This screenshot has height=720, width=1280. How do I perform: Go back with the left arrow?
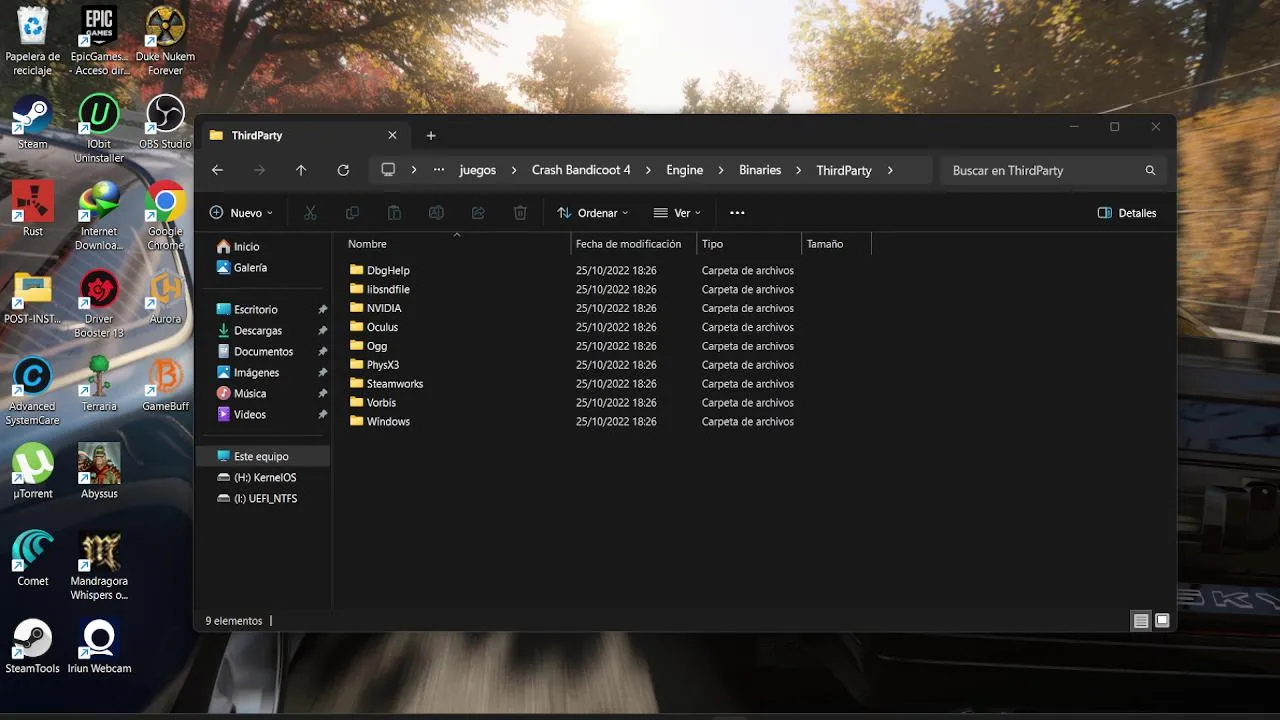[217, 170]
